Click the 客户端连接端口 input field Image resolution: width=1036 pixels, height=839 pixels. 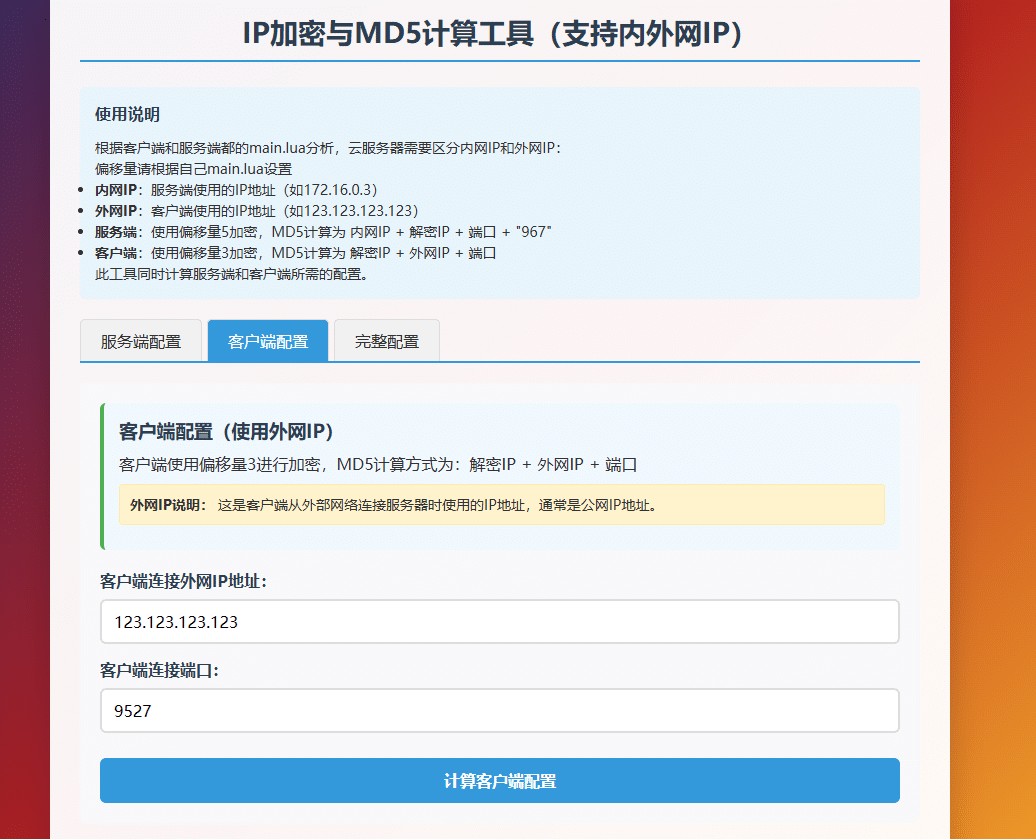pos(499,711)
